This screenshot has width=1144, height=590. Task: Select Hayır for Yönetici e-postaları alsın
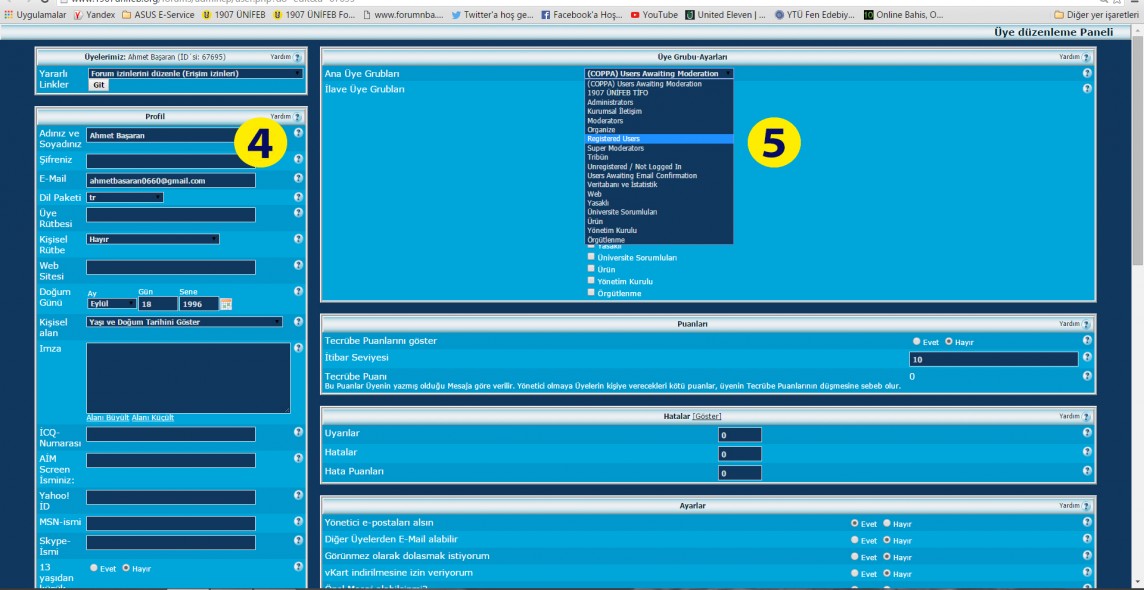[887, 523]
